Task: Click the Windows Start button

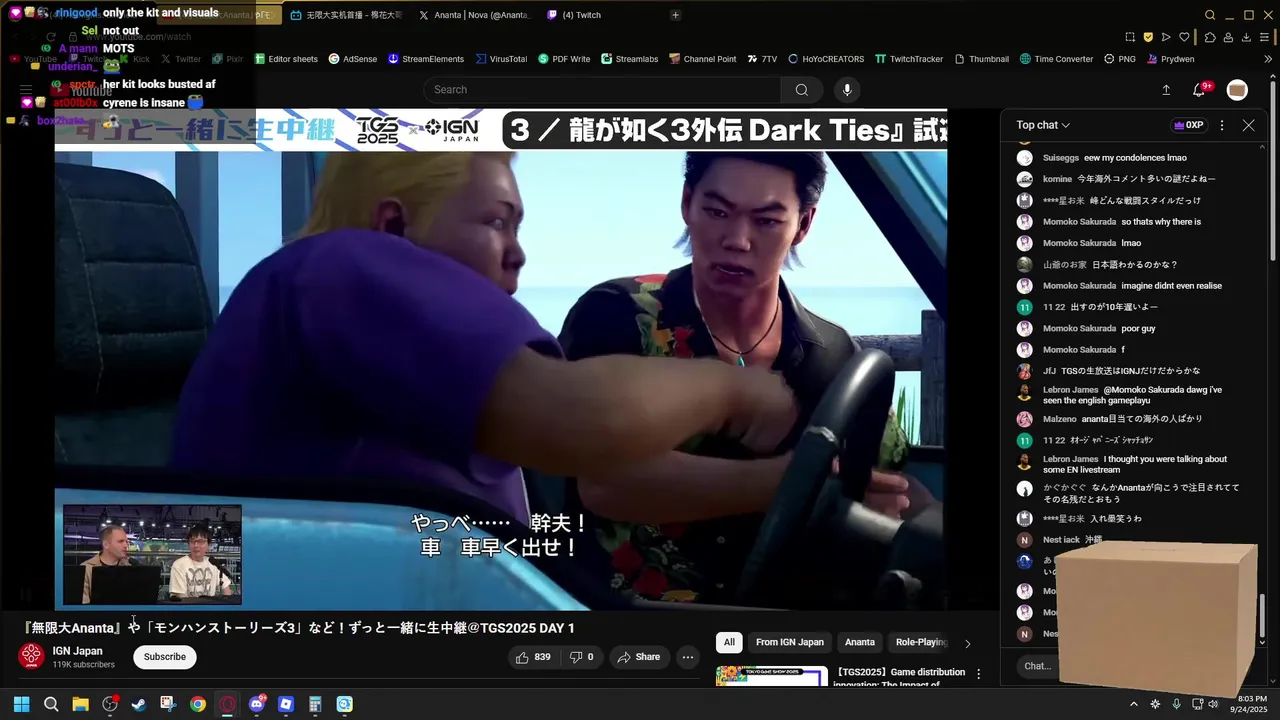Action: coord(21,704)
